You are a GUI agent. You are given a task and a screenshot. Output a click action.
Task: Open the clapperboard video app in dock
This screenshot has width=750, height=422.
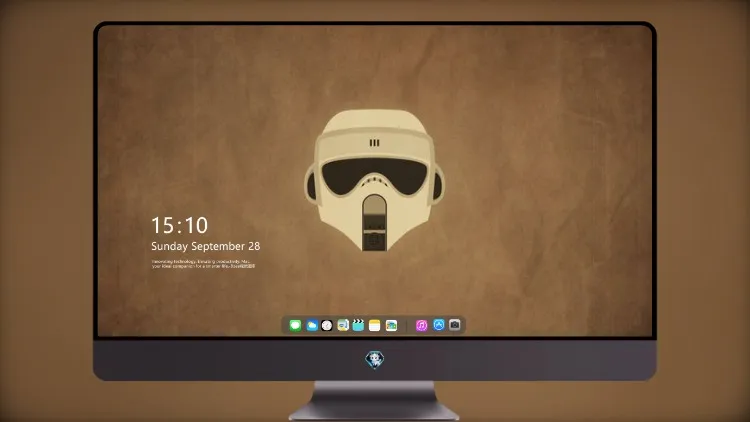coord(358,325)
